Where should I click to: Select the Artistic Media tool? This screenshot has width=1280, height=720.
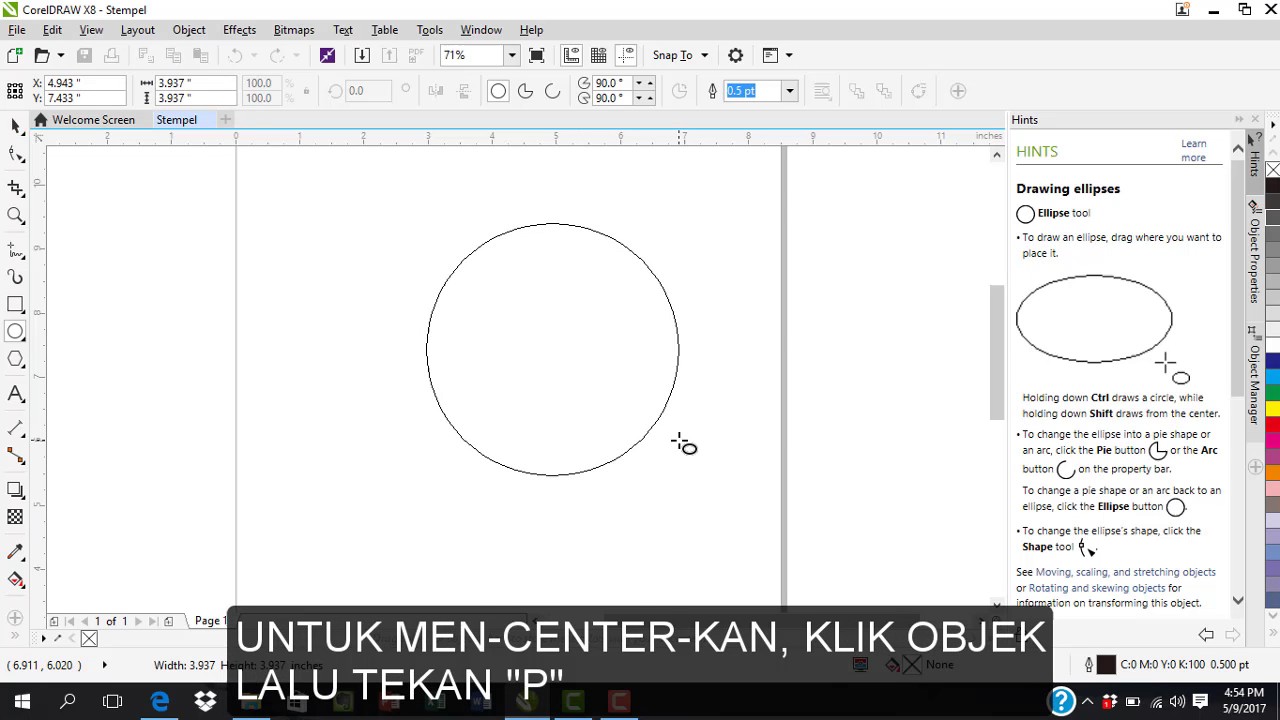15,277
